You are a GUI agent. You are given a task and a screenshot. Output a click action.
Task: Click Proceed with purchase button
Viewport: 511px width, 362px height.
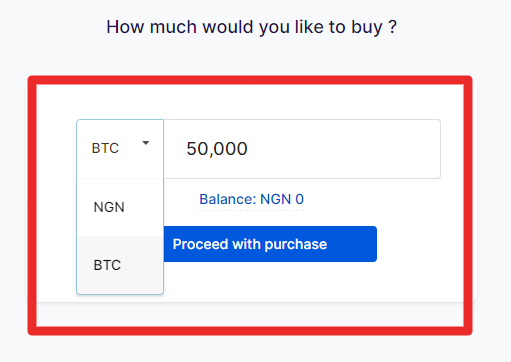[270, 244]
